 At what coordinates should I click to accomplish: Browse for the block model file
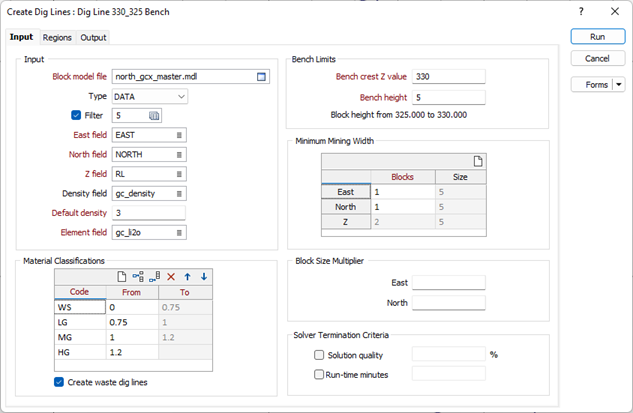(261, 76)
